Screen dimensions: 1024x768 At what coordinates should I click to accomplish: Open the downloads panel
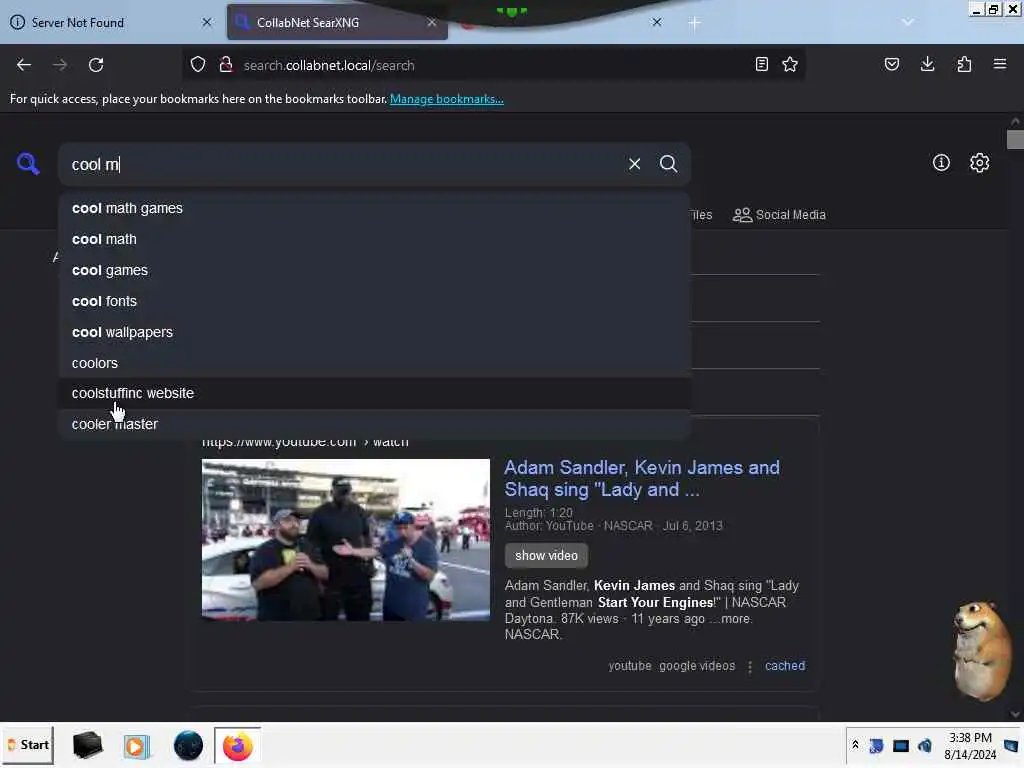tap(927, 64)
